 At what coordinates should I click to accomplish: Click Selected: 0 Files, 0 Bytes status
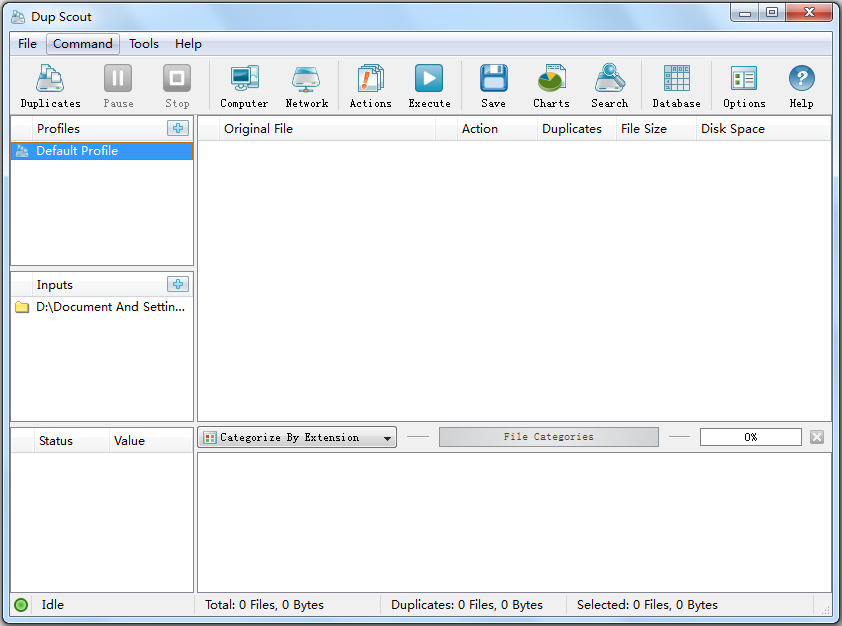647,605
